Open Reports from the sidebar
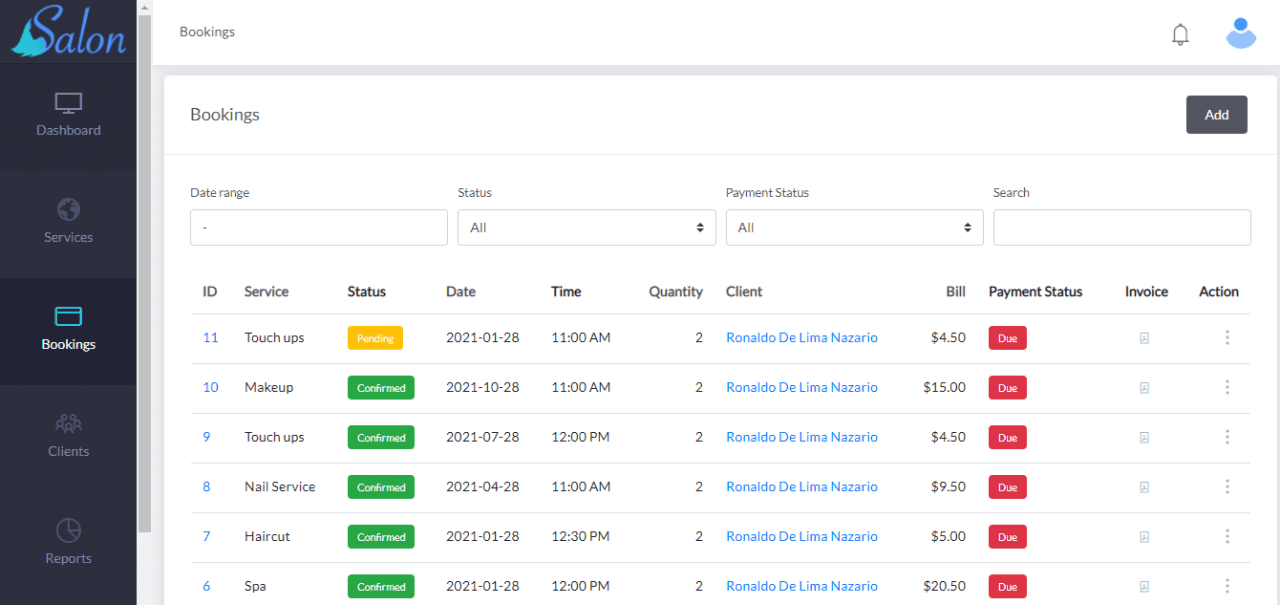The height and width of the screenshot is (605, 1280). 68,544
